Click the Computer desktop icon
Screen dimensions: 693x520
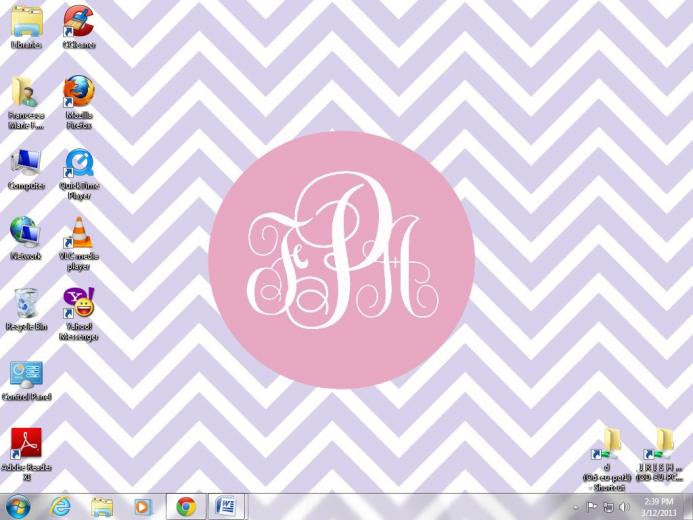26,163
